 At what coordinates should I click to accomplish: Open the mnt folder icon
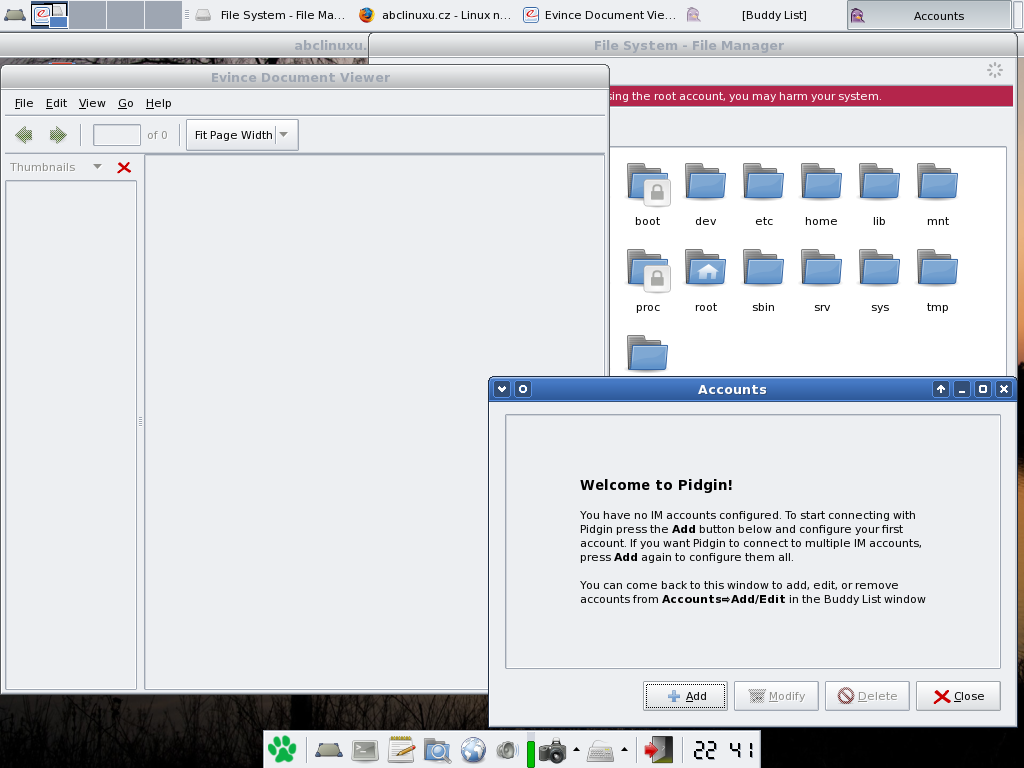937,182
